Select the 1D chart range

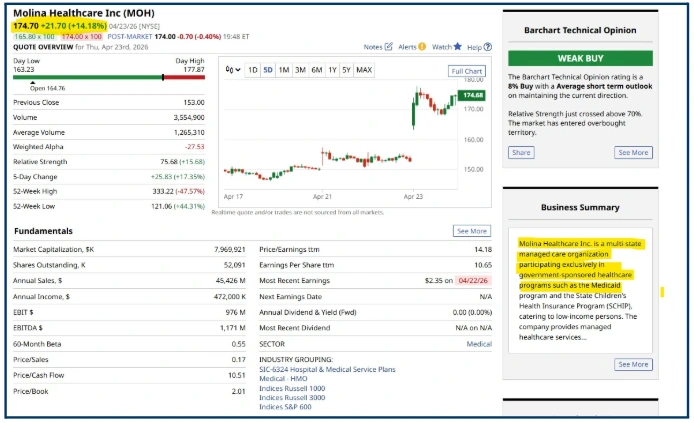tap(253, 70)
